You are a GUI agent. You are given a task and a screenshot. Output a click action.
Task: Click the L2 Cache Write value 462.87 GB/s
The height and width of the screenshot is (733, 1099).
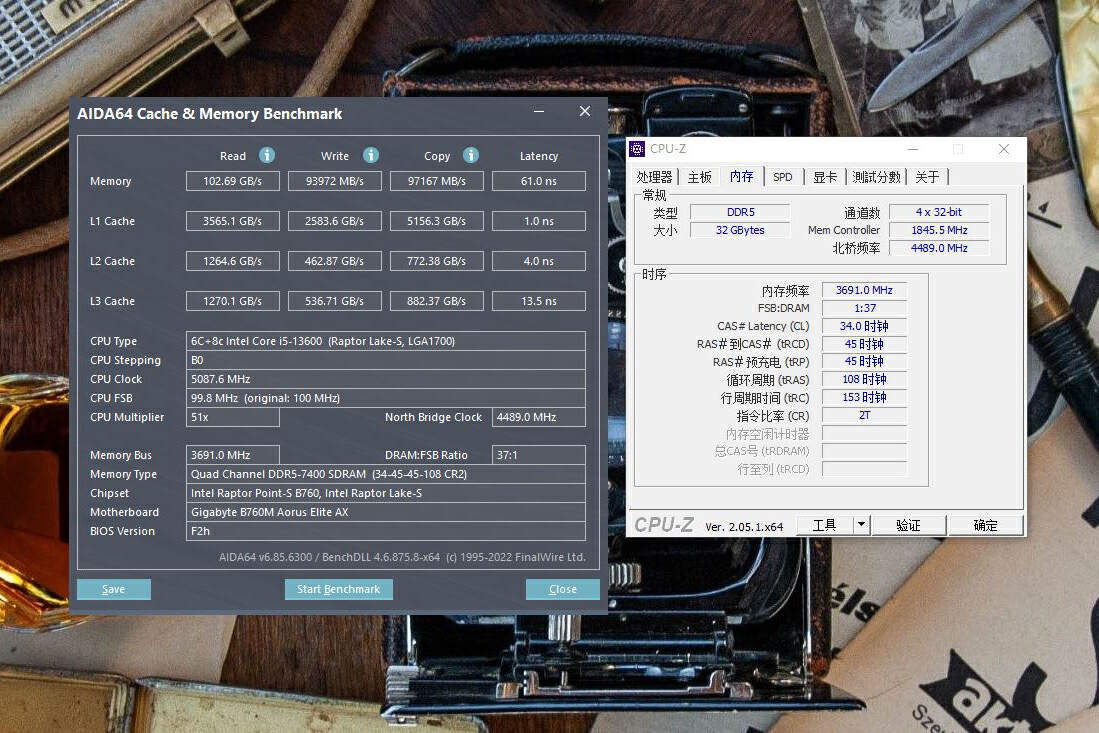[335, 261]
